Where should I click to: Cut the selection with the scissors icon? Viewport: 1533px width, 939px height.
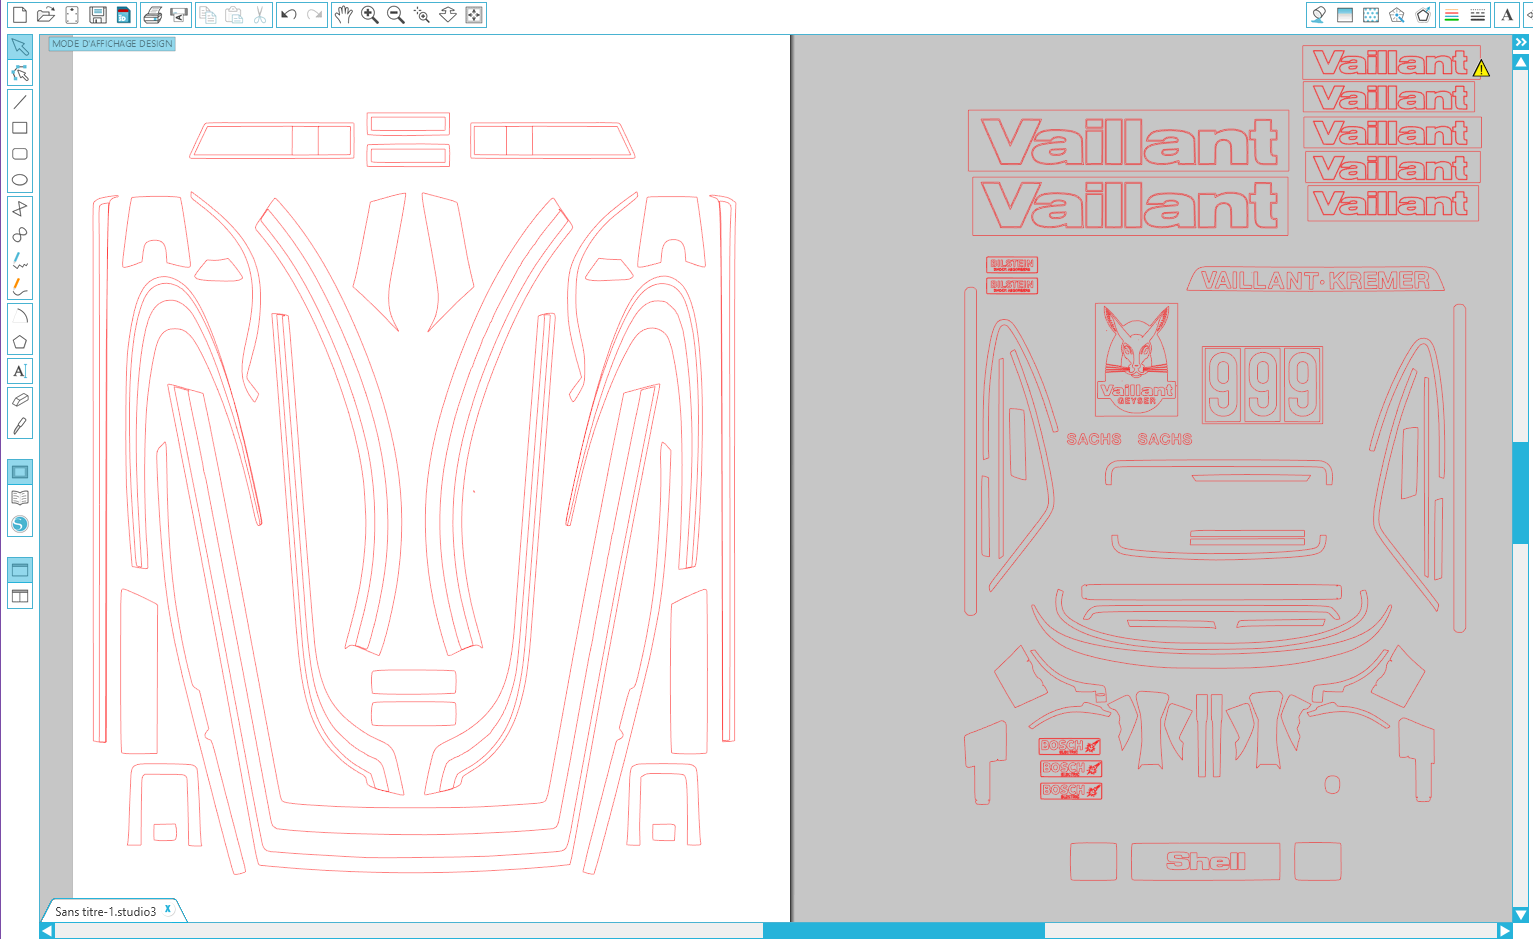260,15
